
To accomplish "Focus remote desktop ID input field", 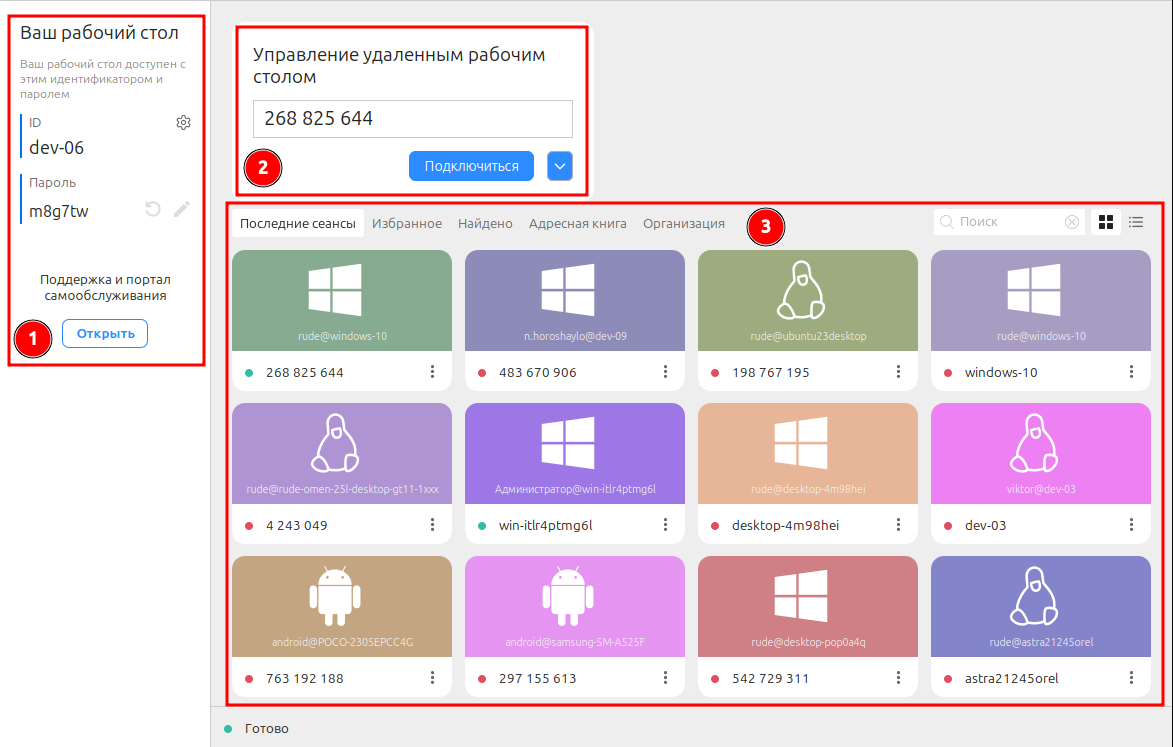I will tap(413, 119).
